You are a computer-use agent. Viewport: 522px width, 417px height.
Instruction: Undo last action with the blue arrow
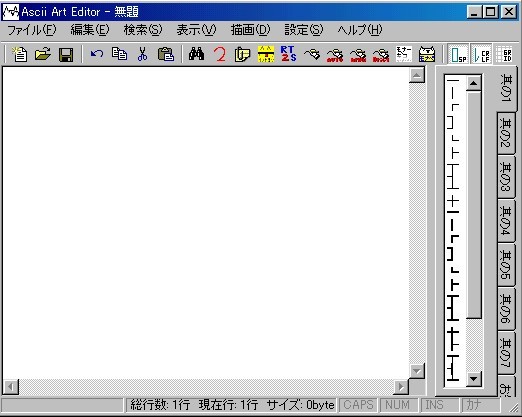point(97,54)
